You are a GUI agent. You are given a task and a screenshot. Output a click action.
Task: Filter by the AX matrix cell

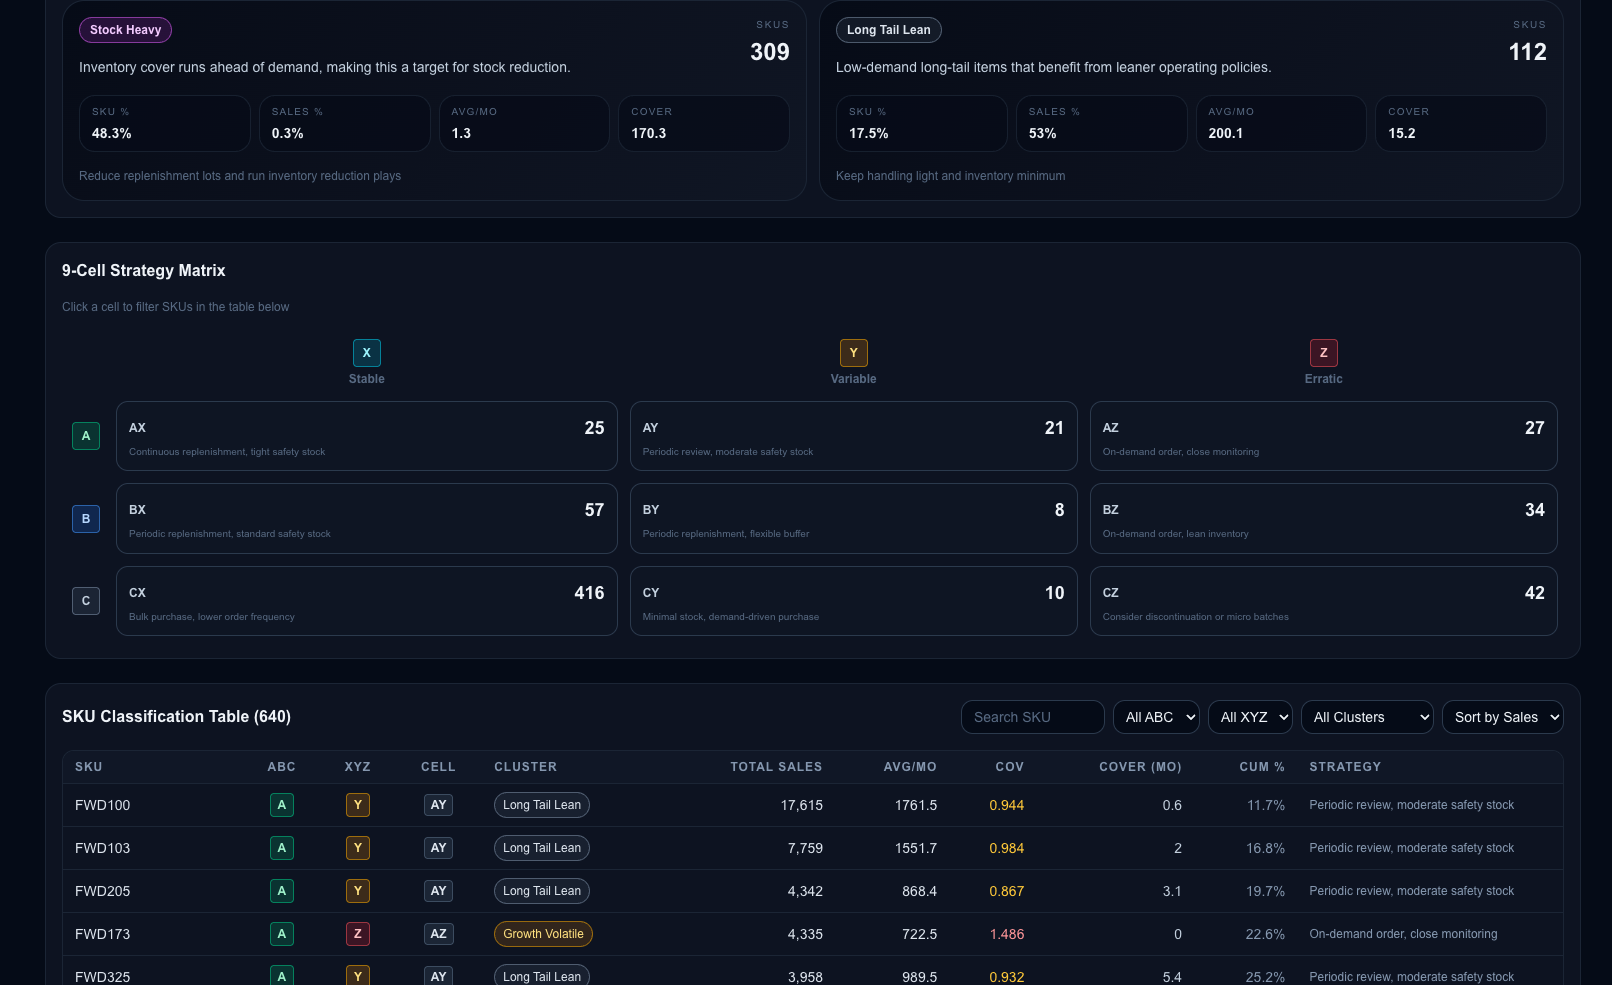367,436
